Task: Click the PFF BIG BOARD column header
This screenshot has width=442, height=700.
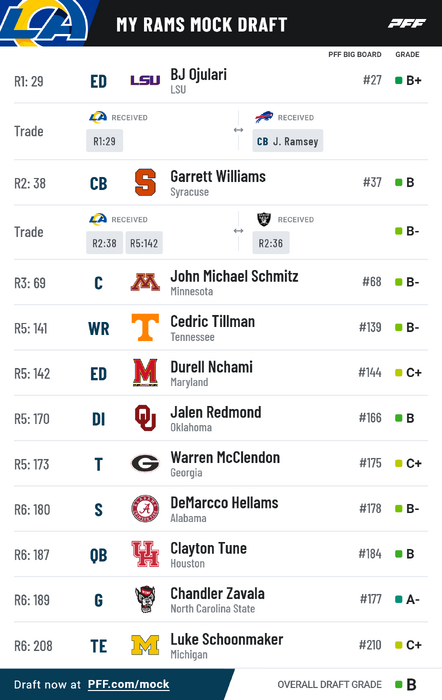Action: tap(355, 54)
